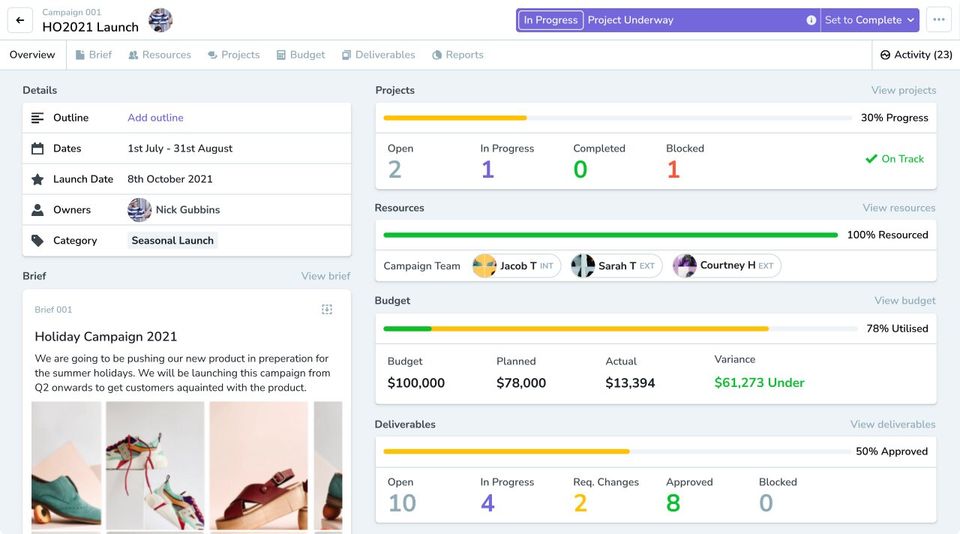
Task: Expand the brief with the focus icon
Action: coord(327,309)
